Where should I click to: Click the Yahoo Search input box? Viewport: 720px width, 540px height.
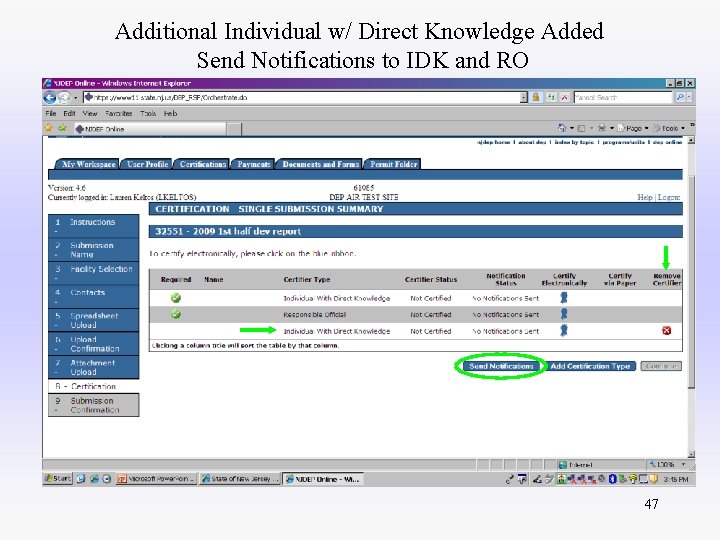point(623,97)
